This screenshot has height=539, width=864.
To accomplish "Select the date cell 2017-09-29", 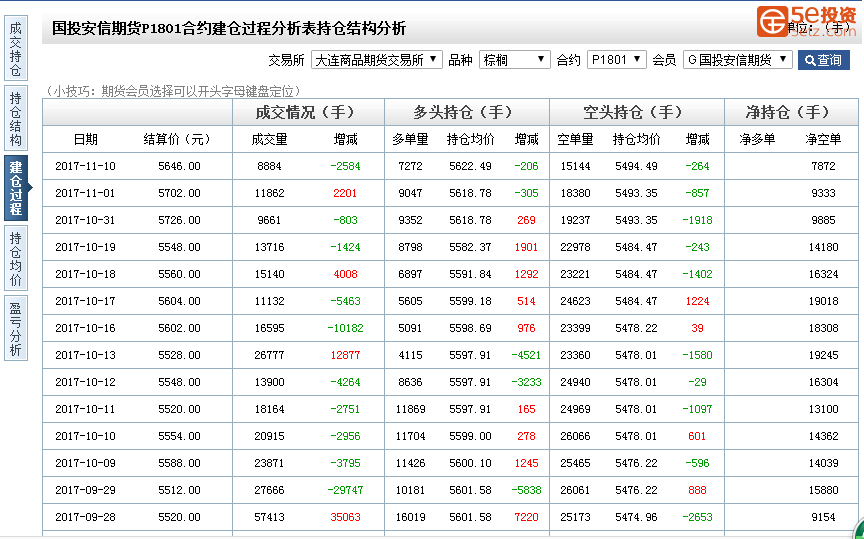I will (x=85, y=491).
